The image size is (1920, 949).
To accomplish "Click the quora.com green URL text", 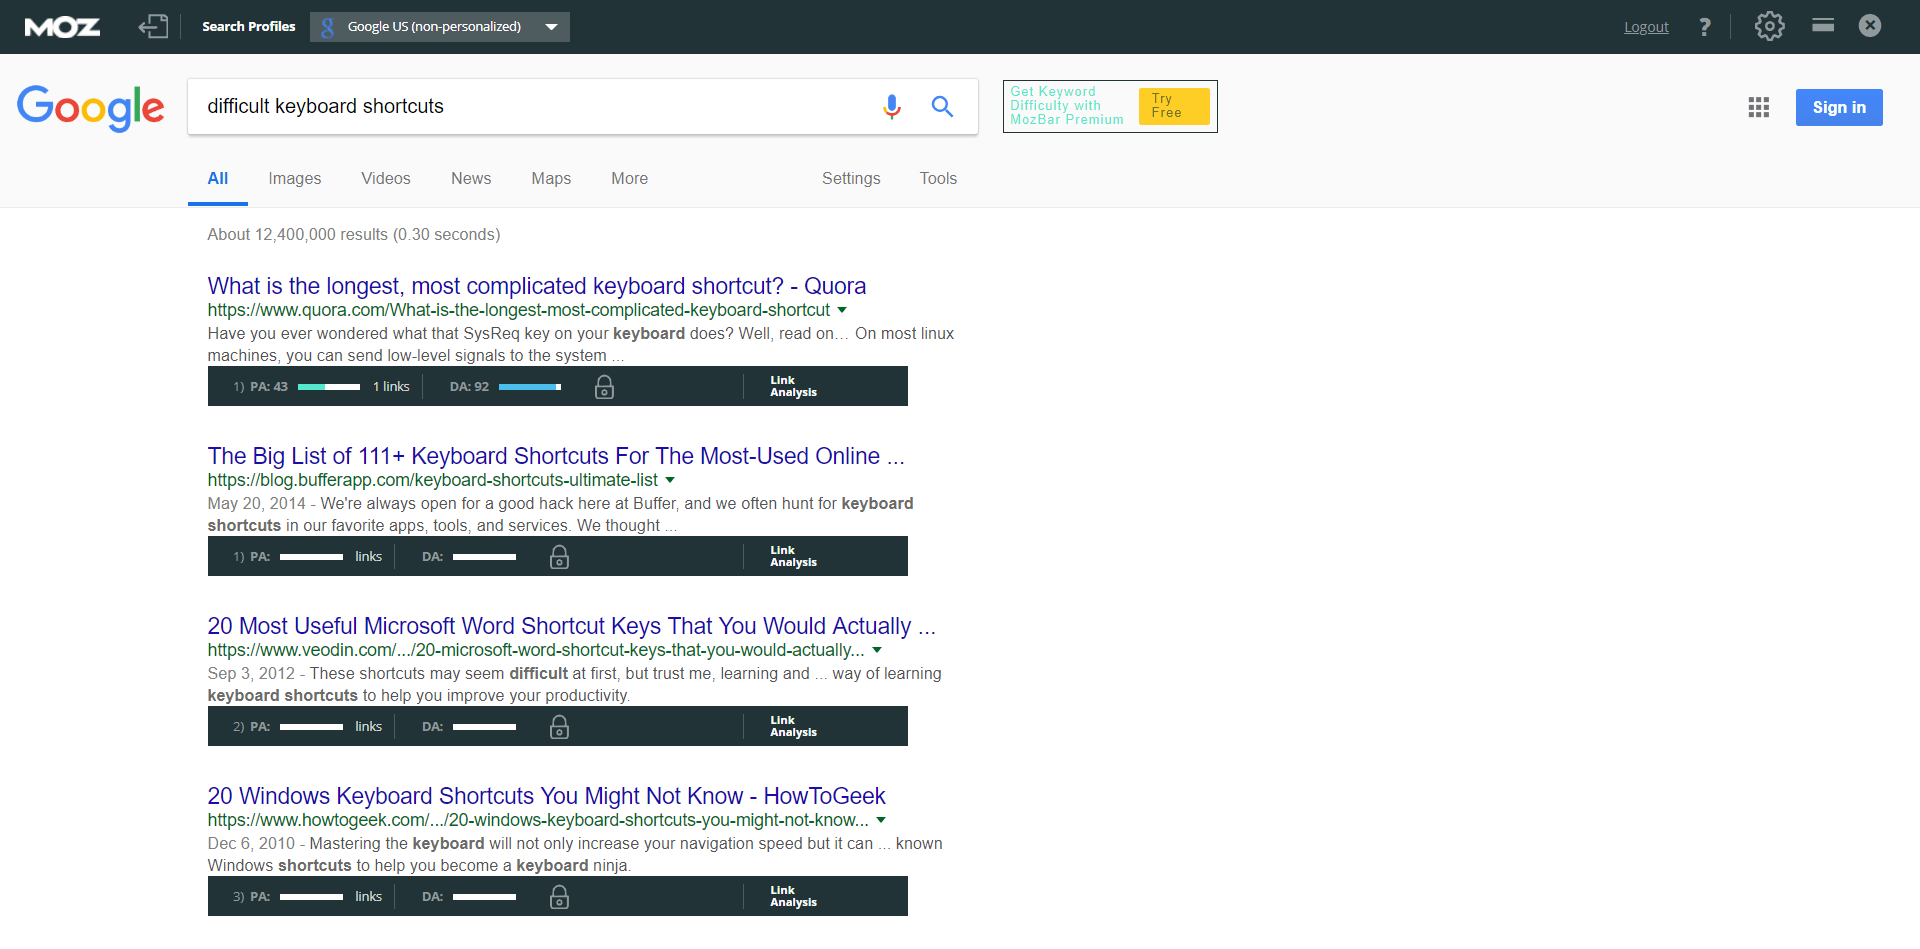I will [x=519, y=310].
